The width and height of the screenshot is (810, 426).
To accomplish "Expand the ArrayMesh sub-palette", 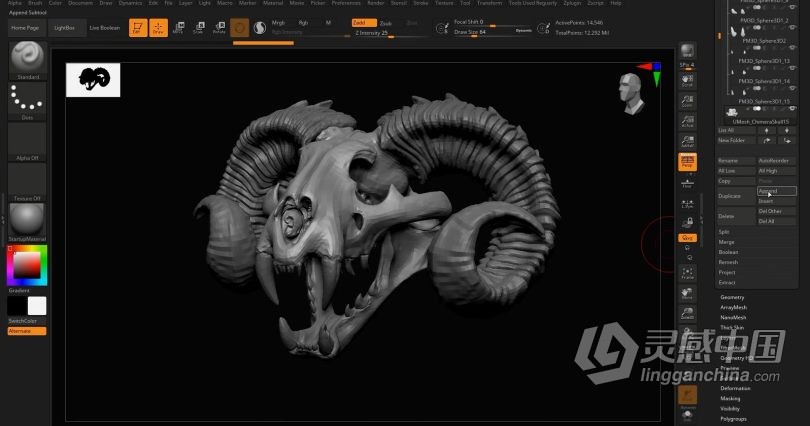I will 734,307.
